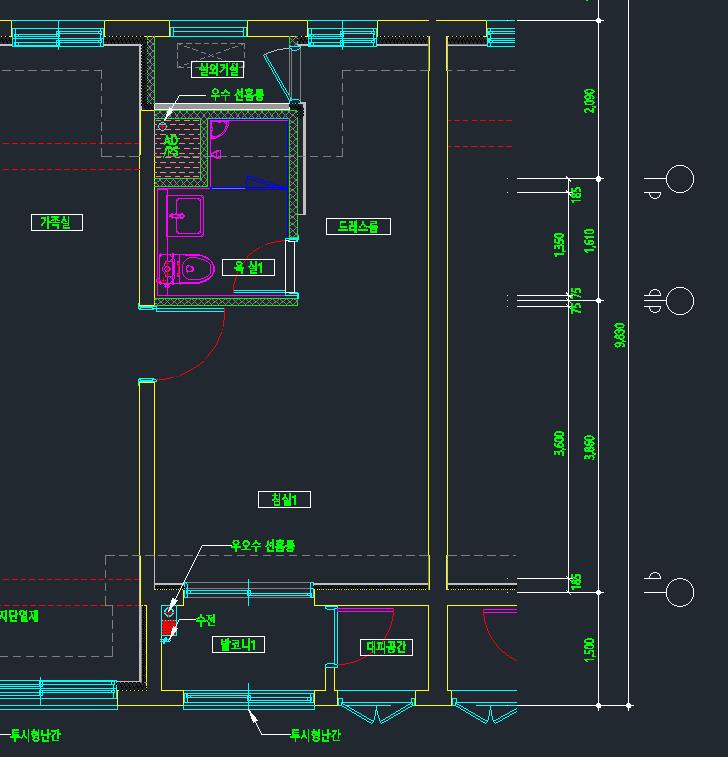Screen dimensions: 728x757
Task: Select the red 수전 faucet block
Action: click(168, 628)
